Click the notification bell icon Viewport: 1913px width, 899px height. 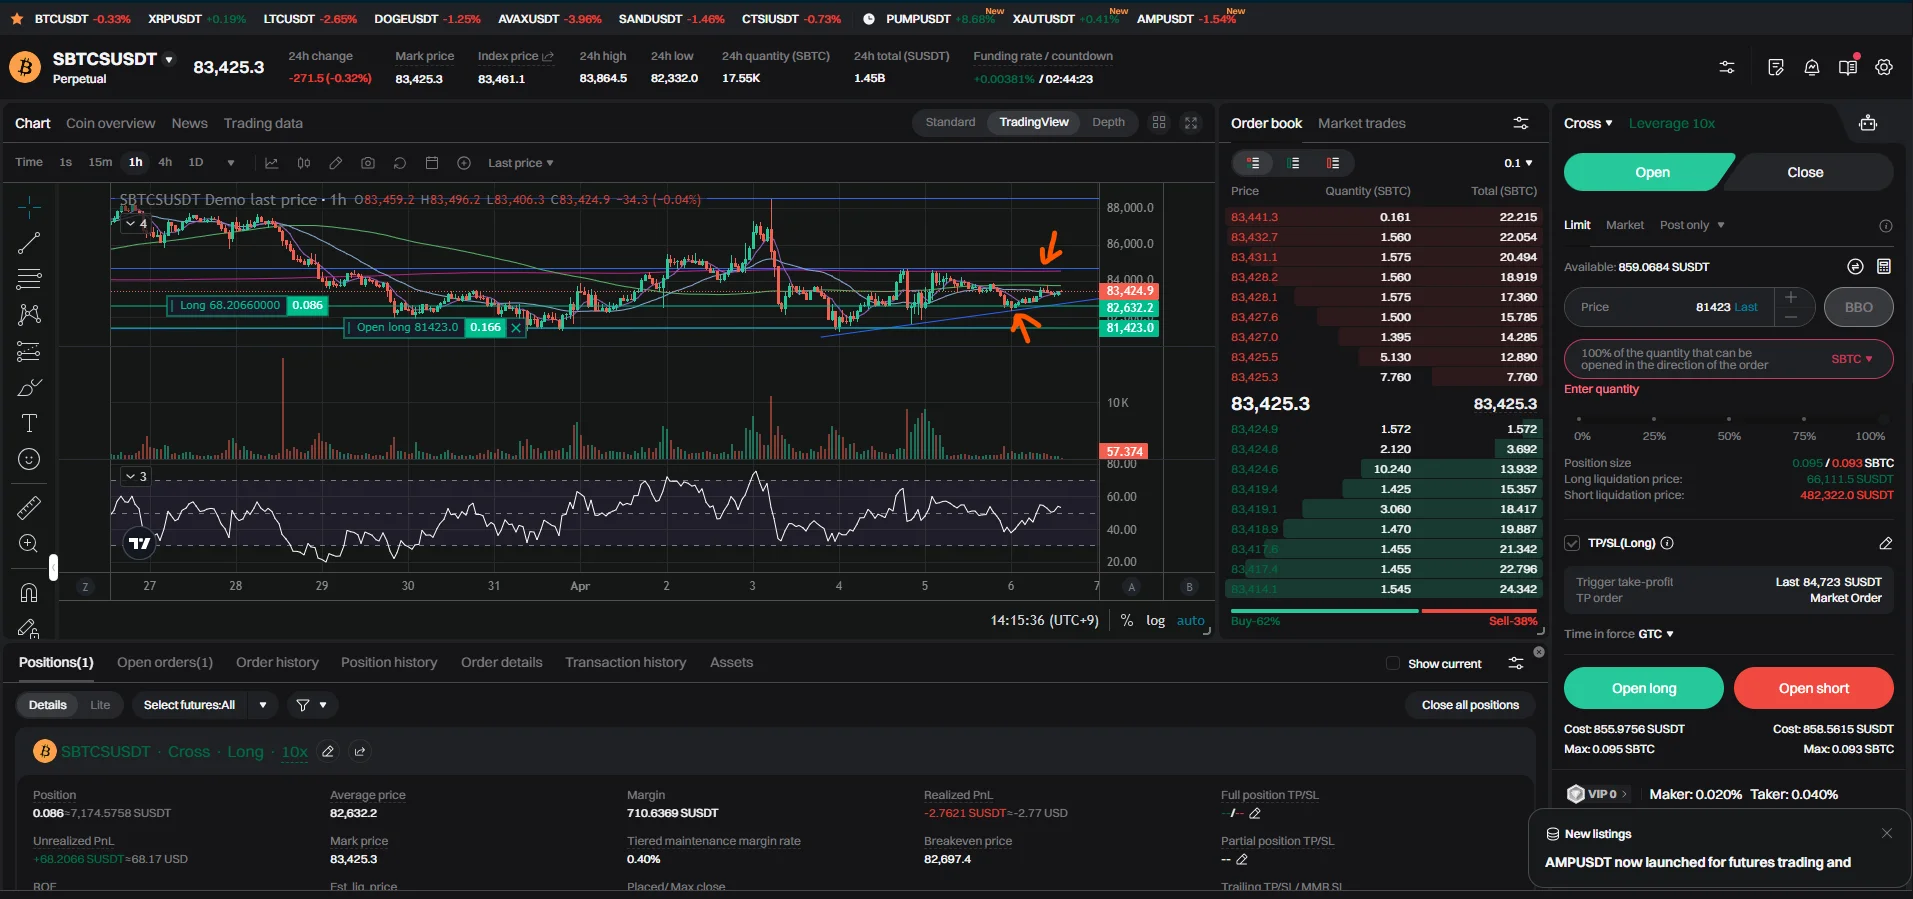(x=1811, y=67)
